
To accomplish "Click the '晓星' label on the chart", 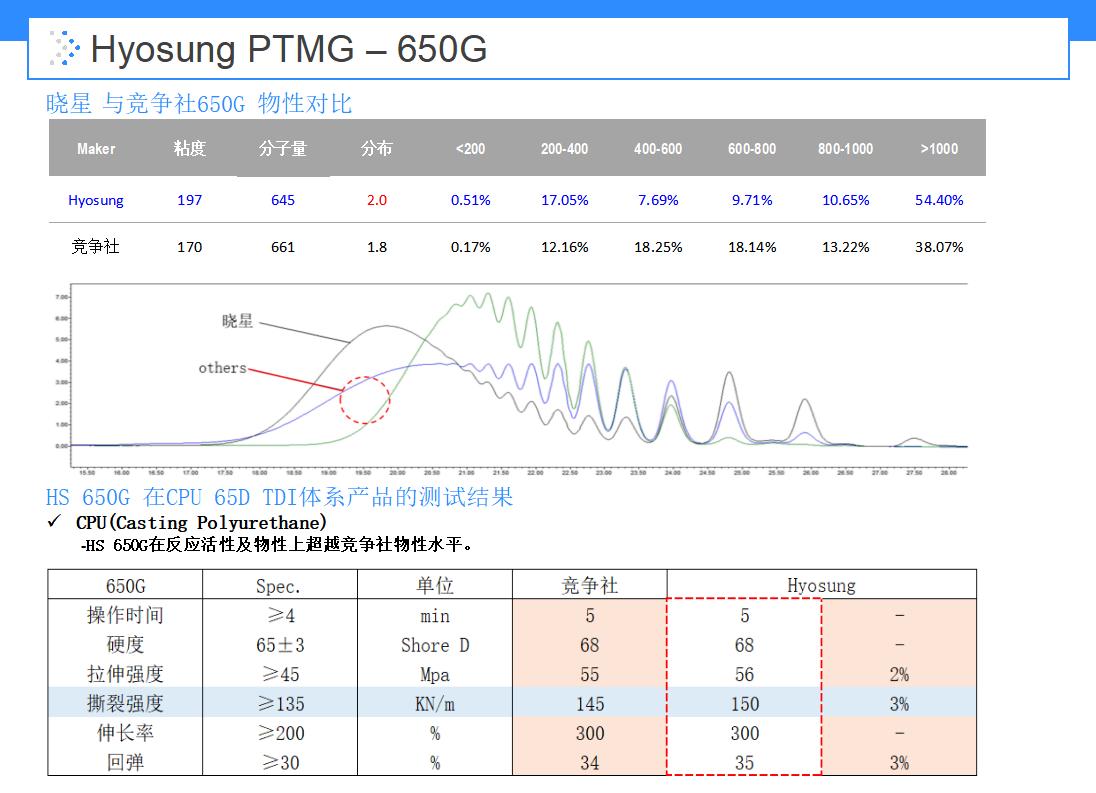I will (237, 321).
